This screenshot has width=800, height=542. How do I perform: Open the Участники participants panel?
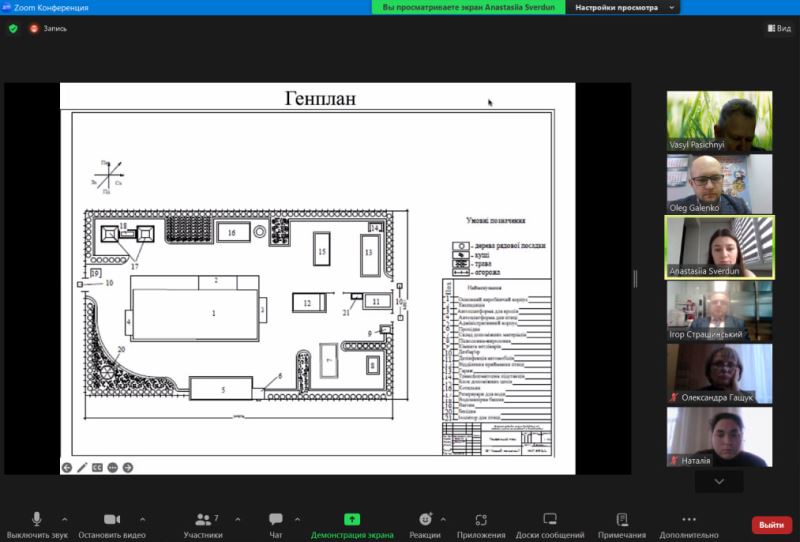click(202, 524)
